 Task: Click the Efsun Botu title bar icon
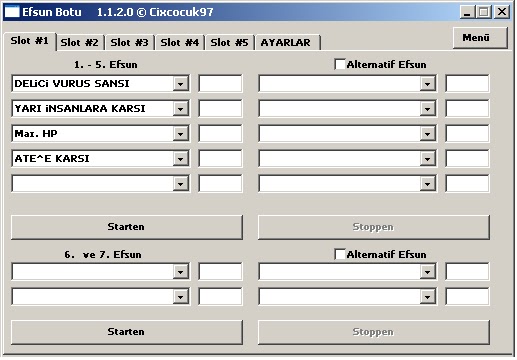point(12,12)
